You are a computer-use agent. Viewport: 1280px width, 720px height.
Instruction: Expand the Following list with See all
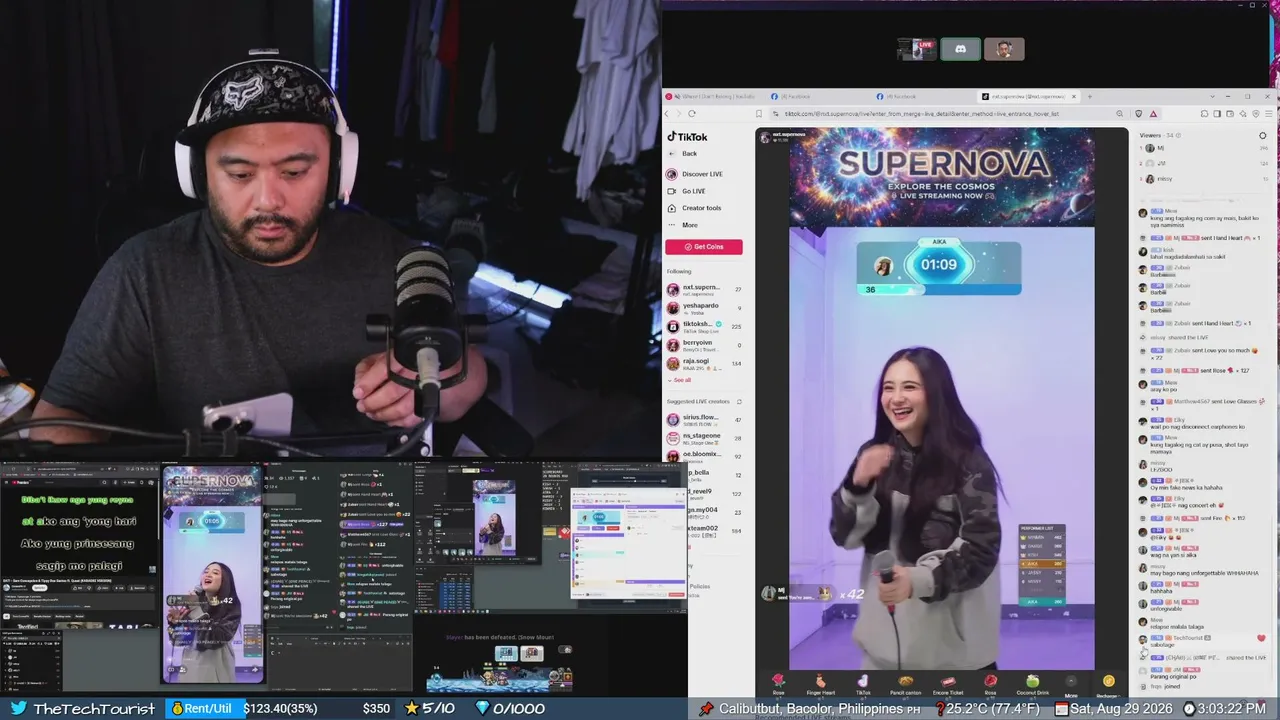pos(680,380)
